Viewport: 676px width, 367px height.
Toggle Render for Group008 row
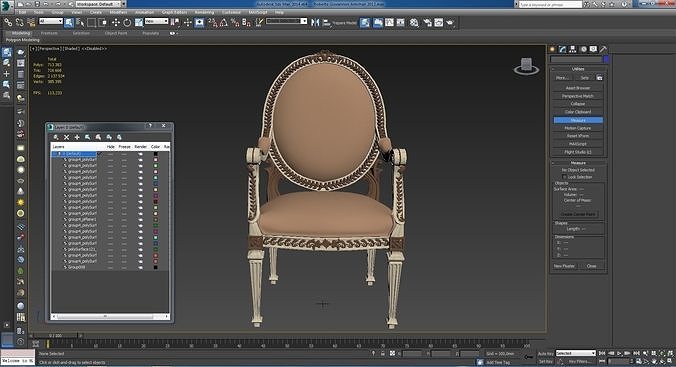(x=140, y=267)
